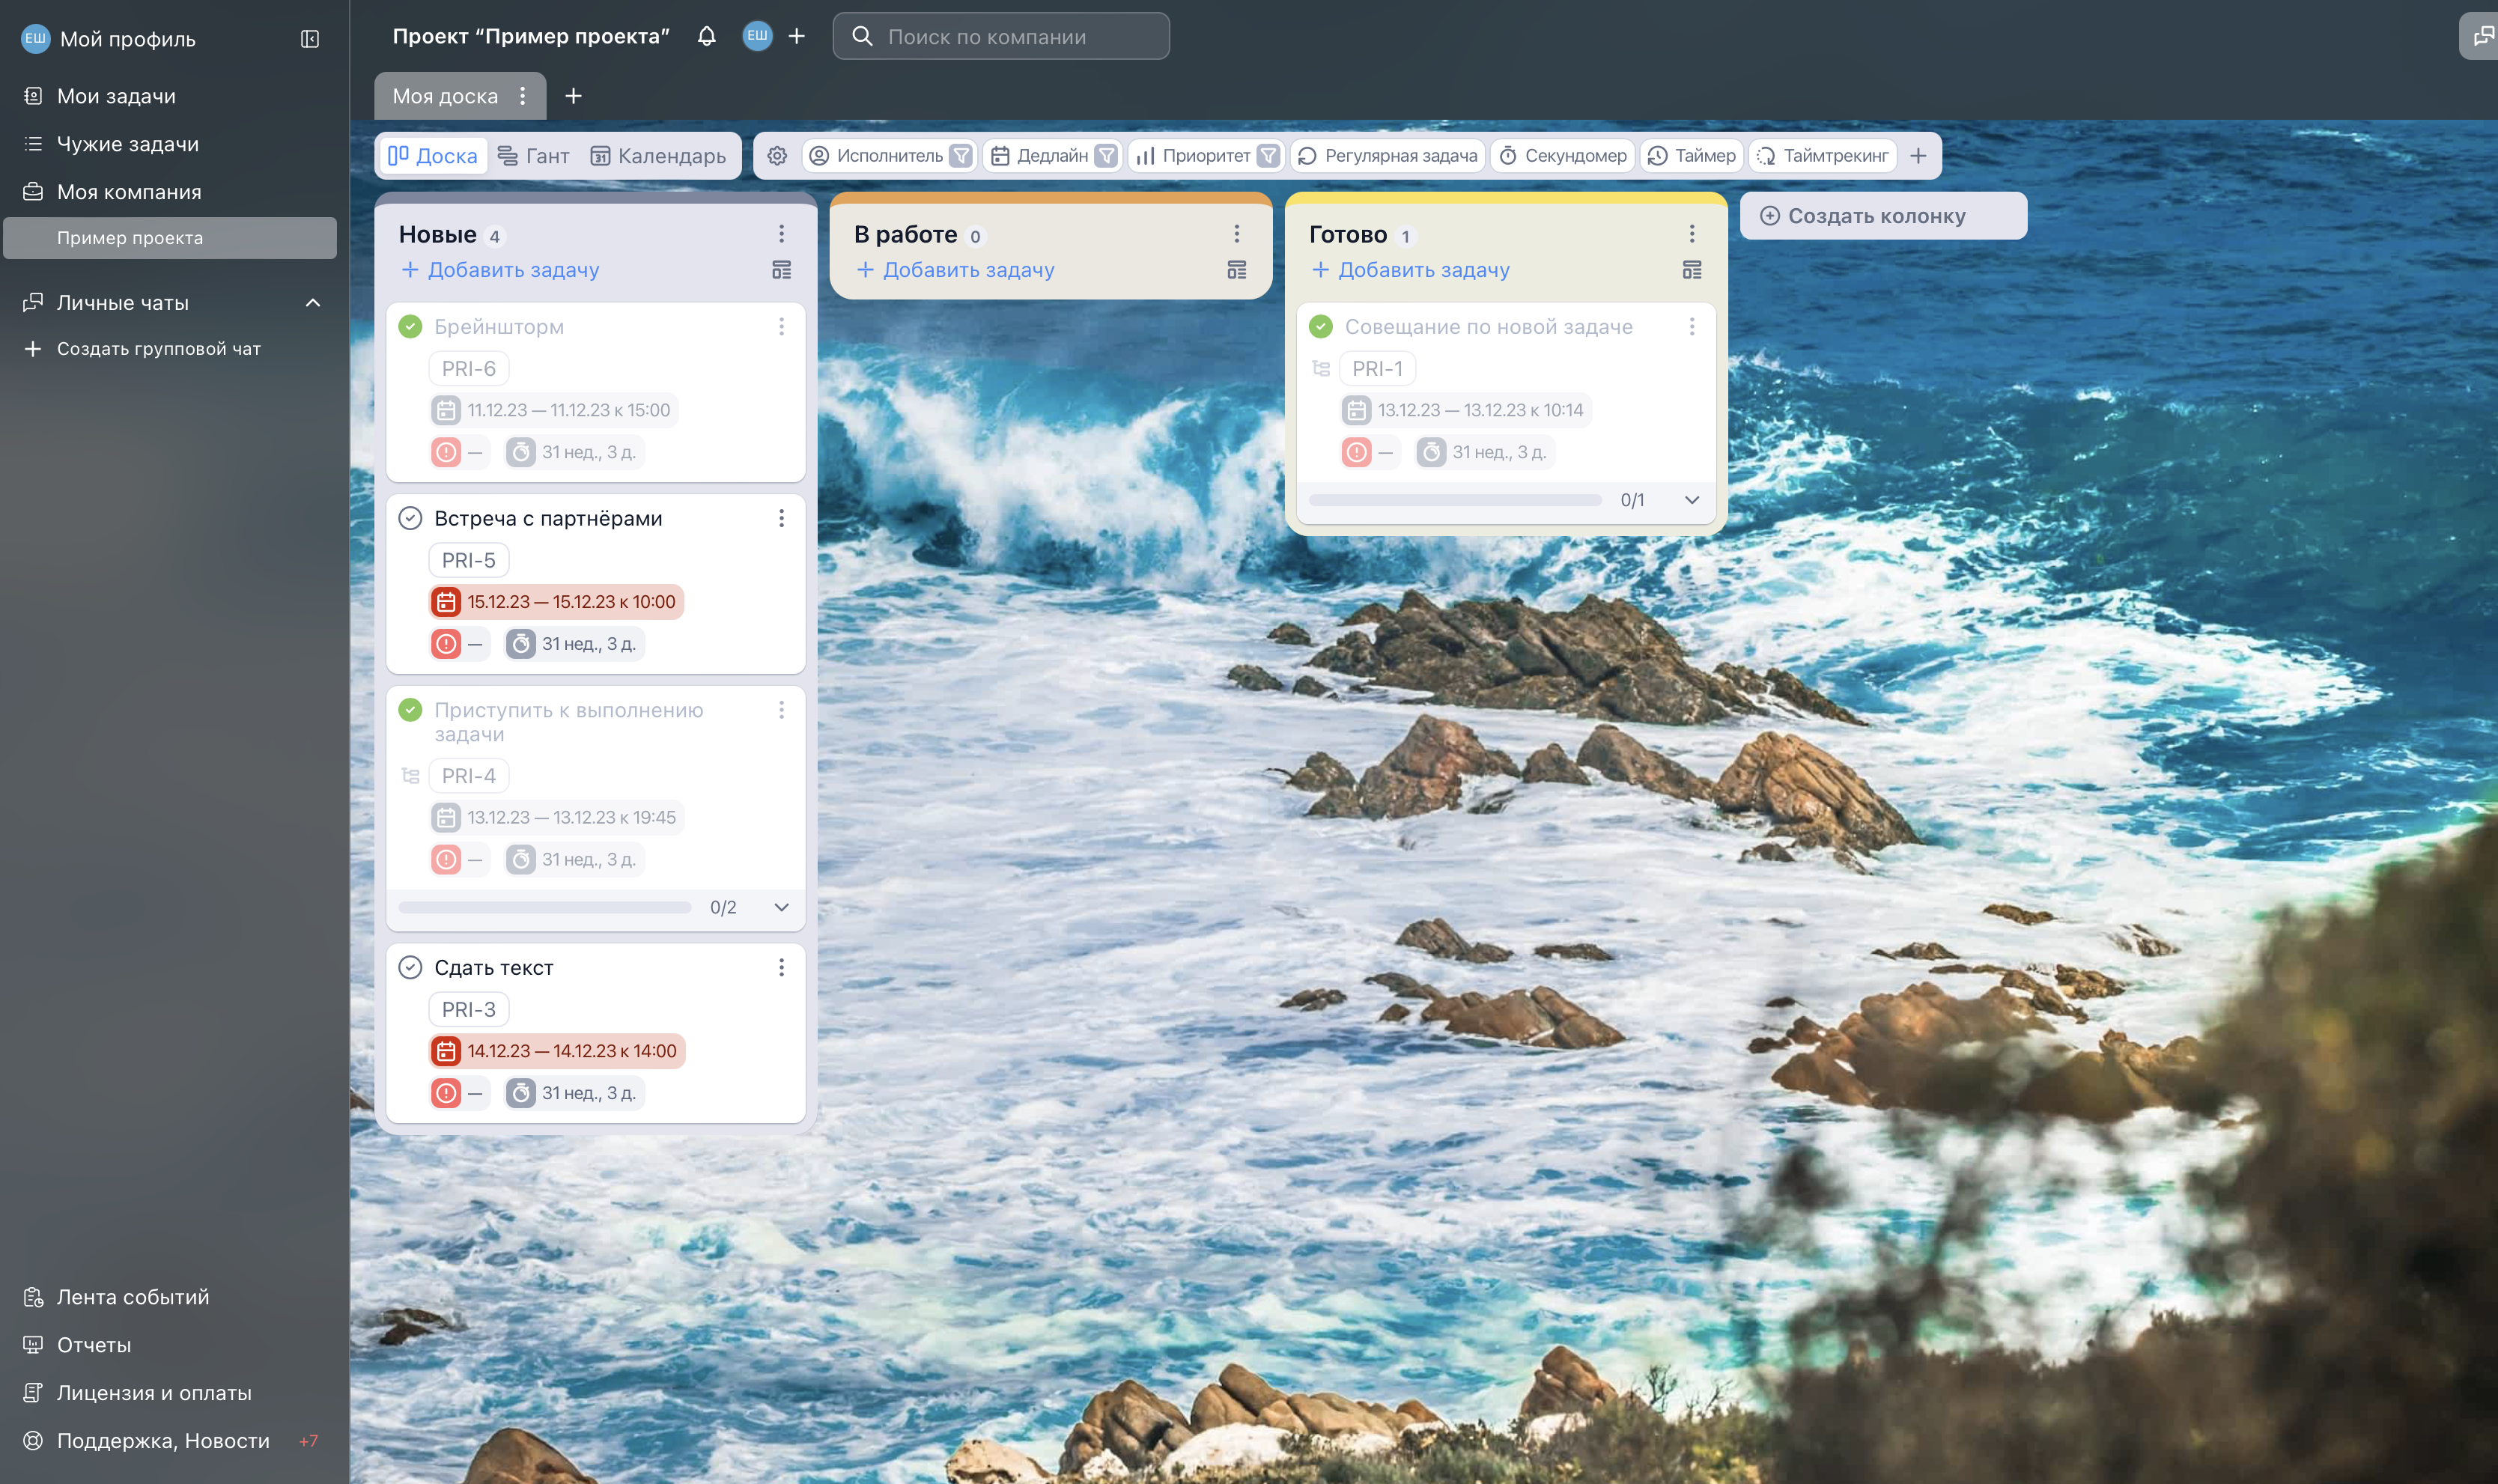Click Создать колонку button
This screenshot has width=2498, height=1484.
(x=1883, y=216)
